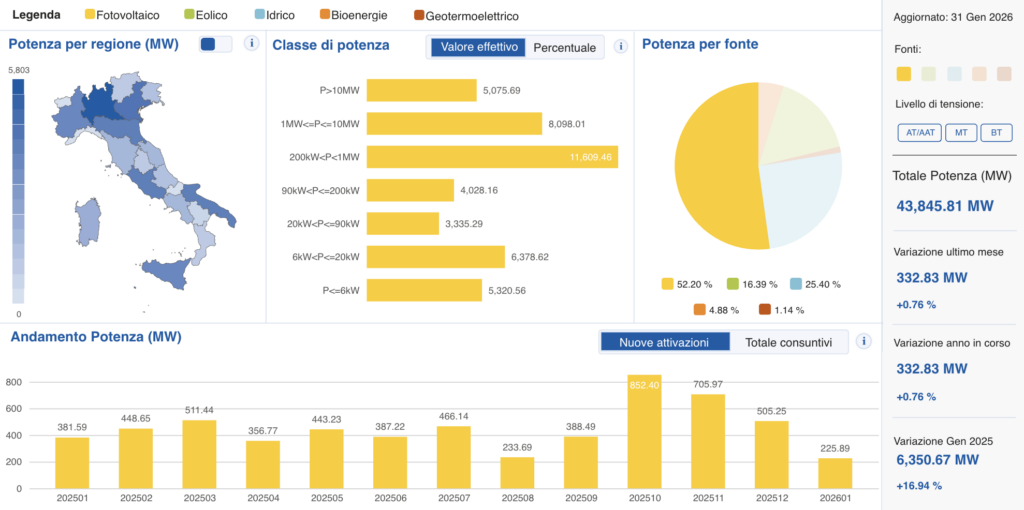Toggle the BT voltage level filter
Image resolution: width=1024 pixels, height=510 pixels.
point(995,132)
